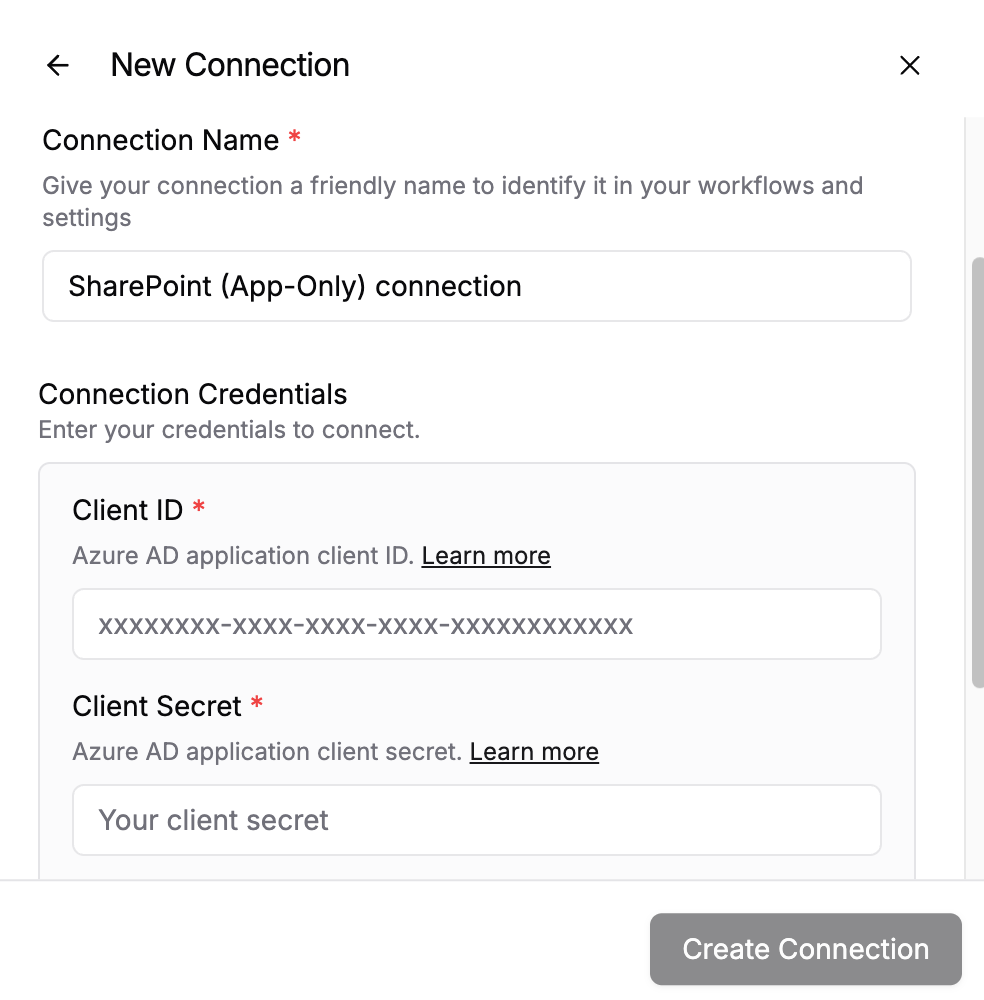Open Learn more link for Client Secret

[x=534, y=752]
